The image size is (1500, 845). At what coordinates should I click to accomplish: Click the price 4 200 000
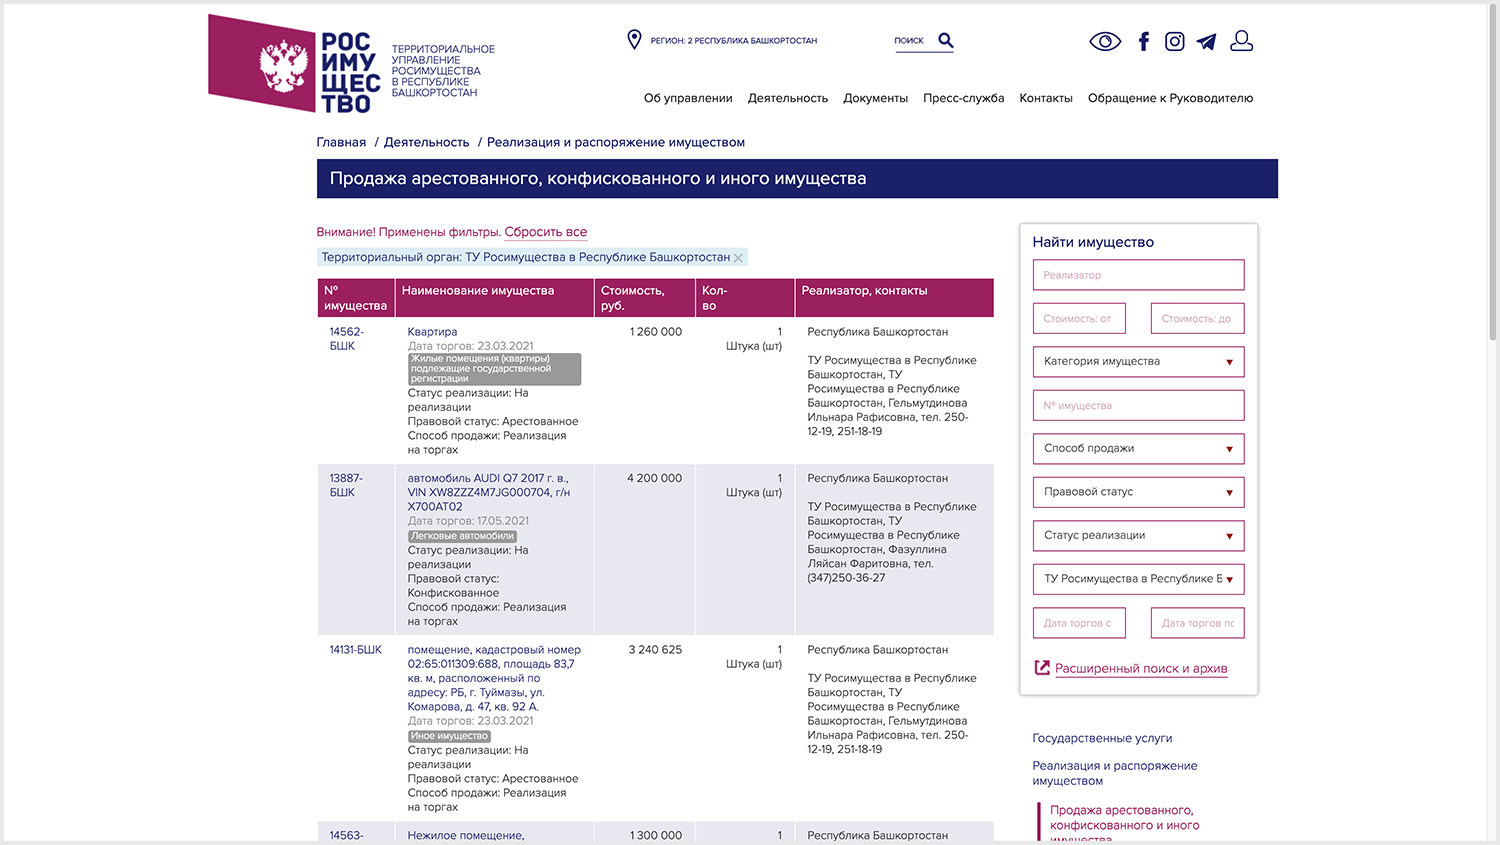coord(654,478)
